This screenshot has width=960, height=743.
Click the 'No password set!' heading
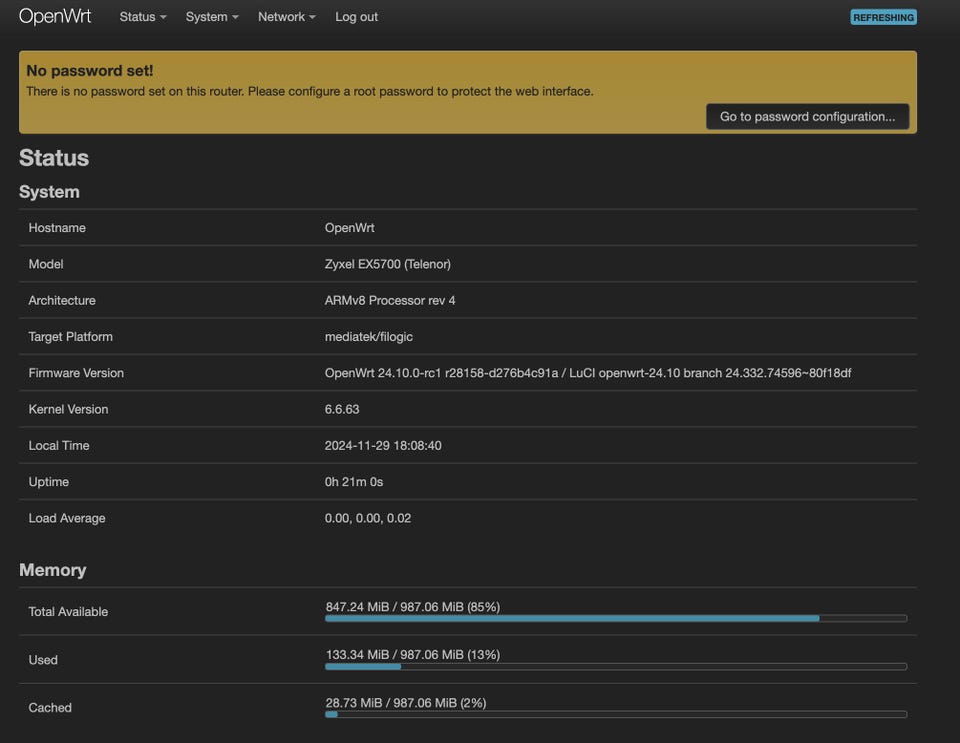(x=90, y=70)
